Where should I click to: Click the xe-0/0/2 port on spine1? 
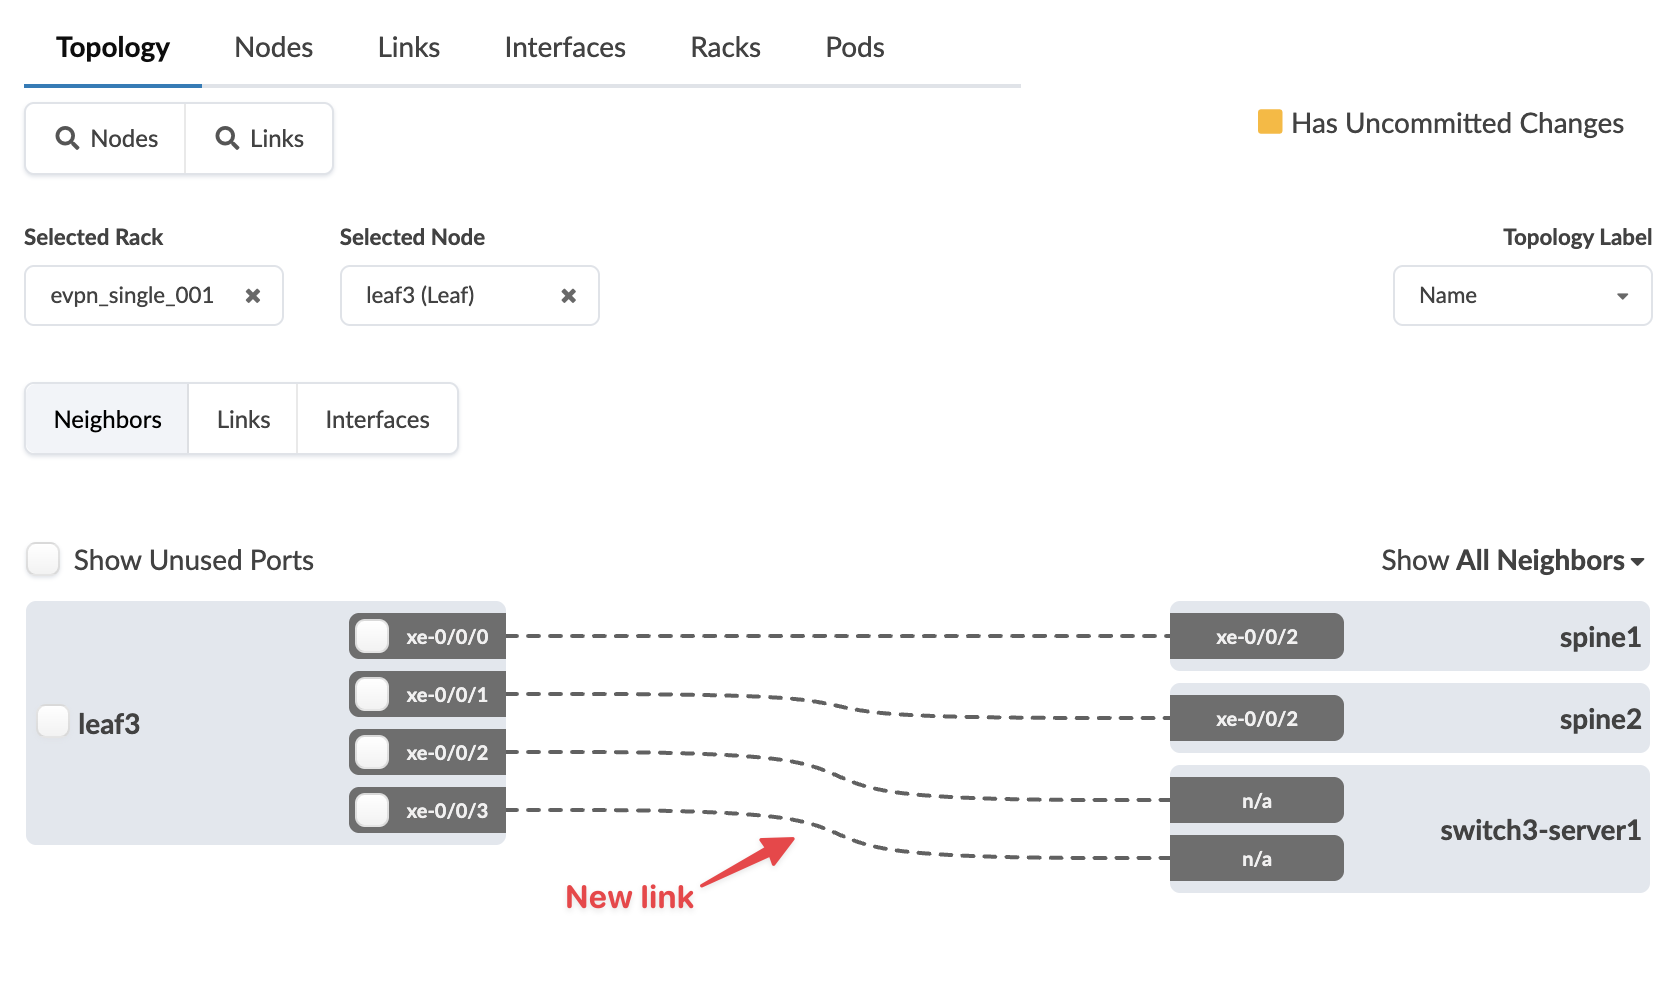[1256, 637]
